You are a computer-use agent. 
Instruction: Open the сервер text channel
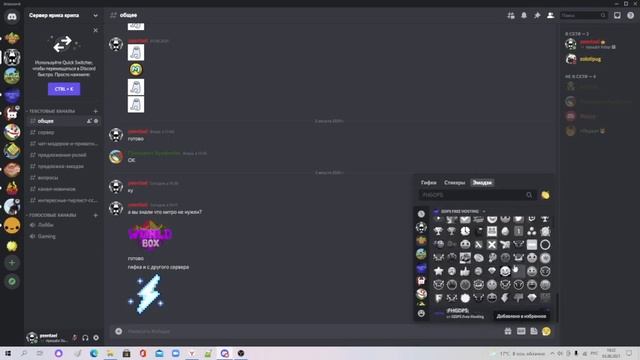pos(63,132)
